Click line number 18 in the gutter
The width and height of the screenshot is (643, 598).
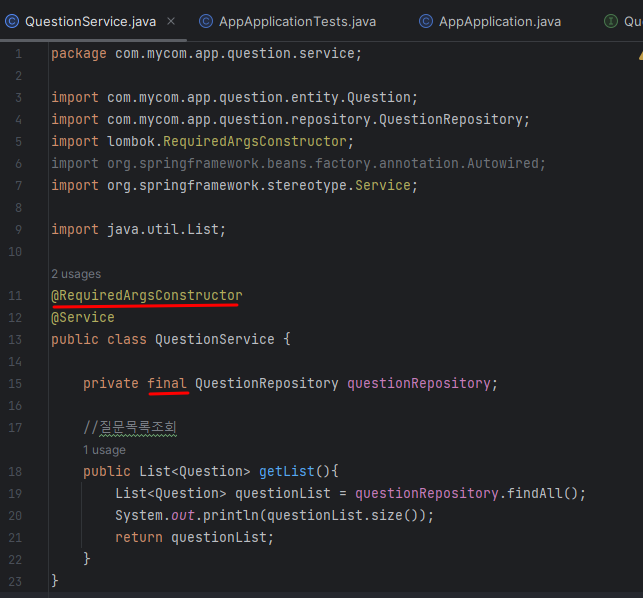click(x=15, y=472)
